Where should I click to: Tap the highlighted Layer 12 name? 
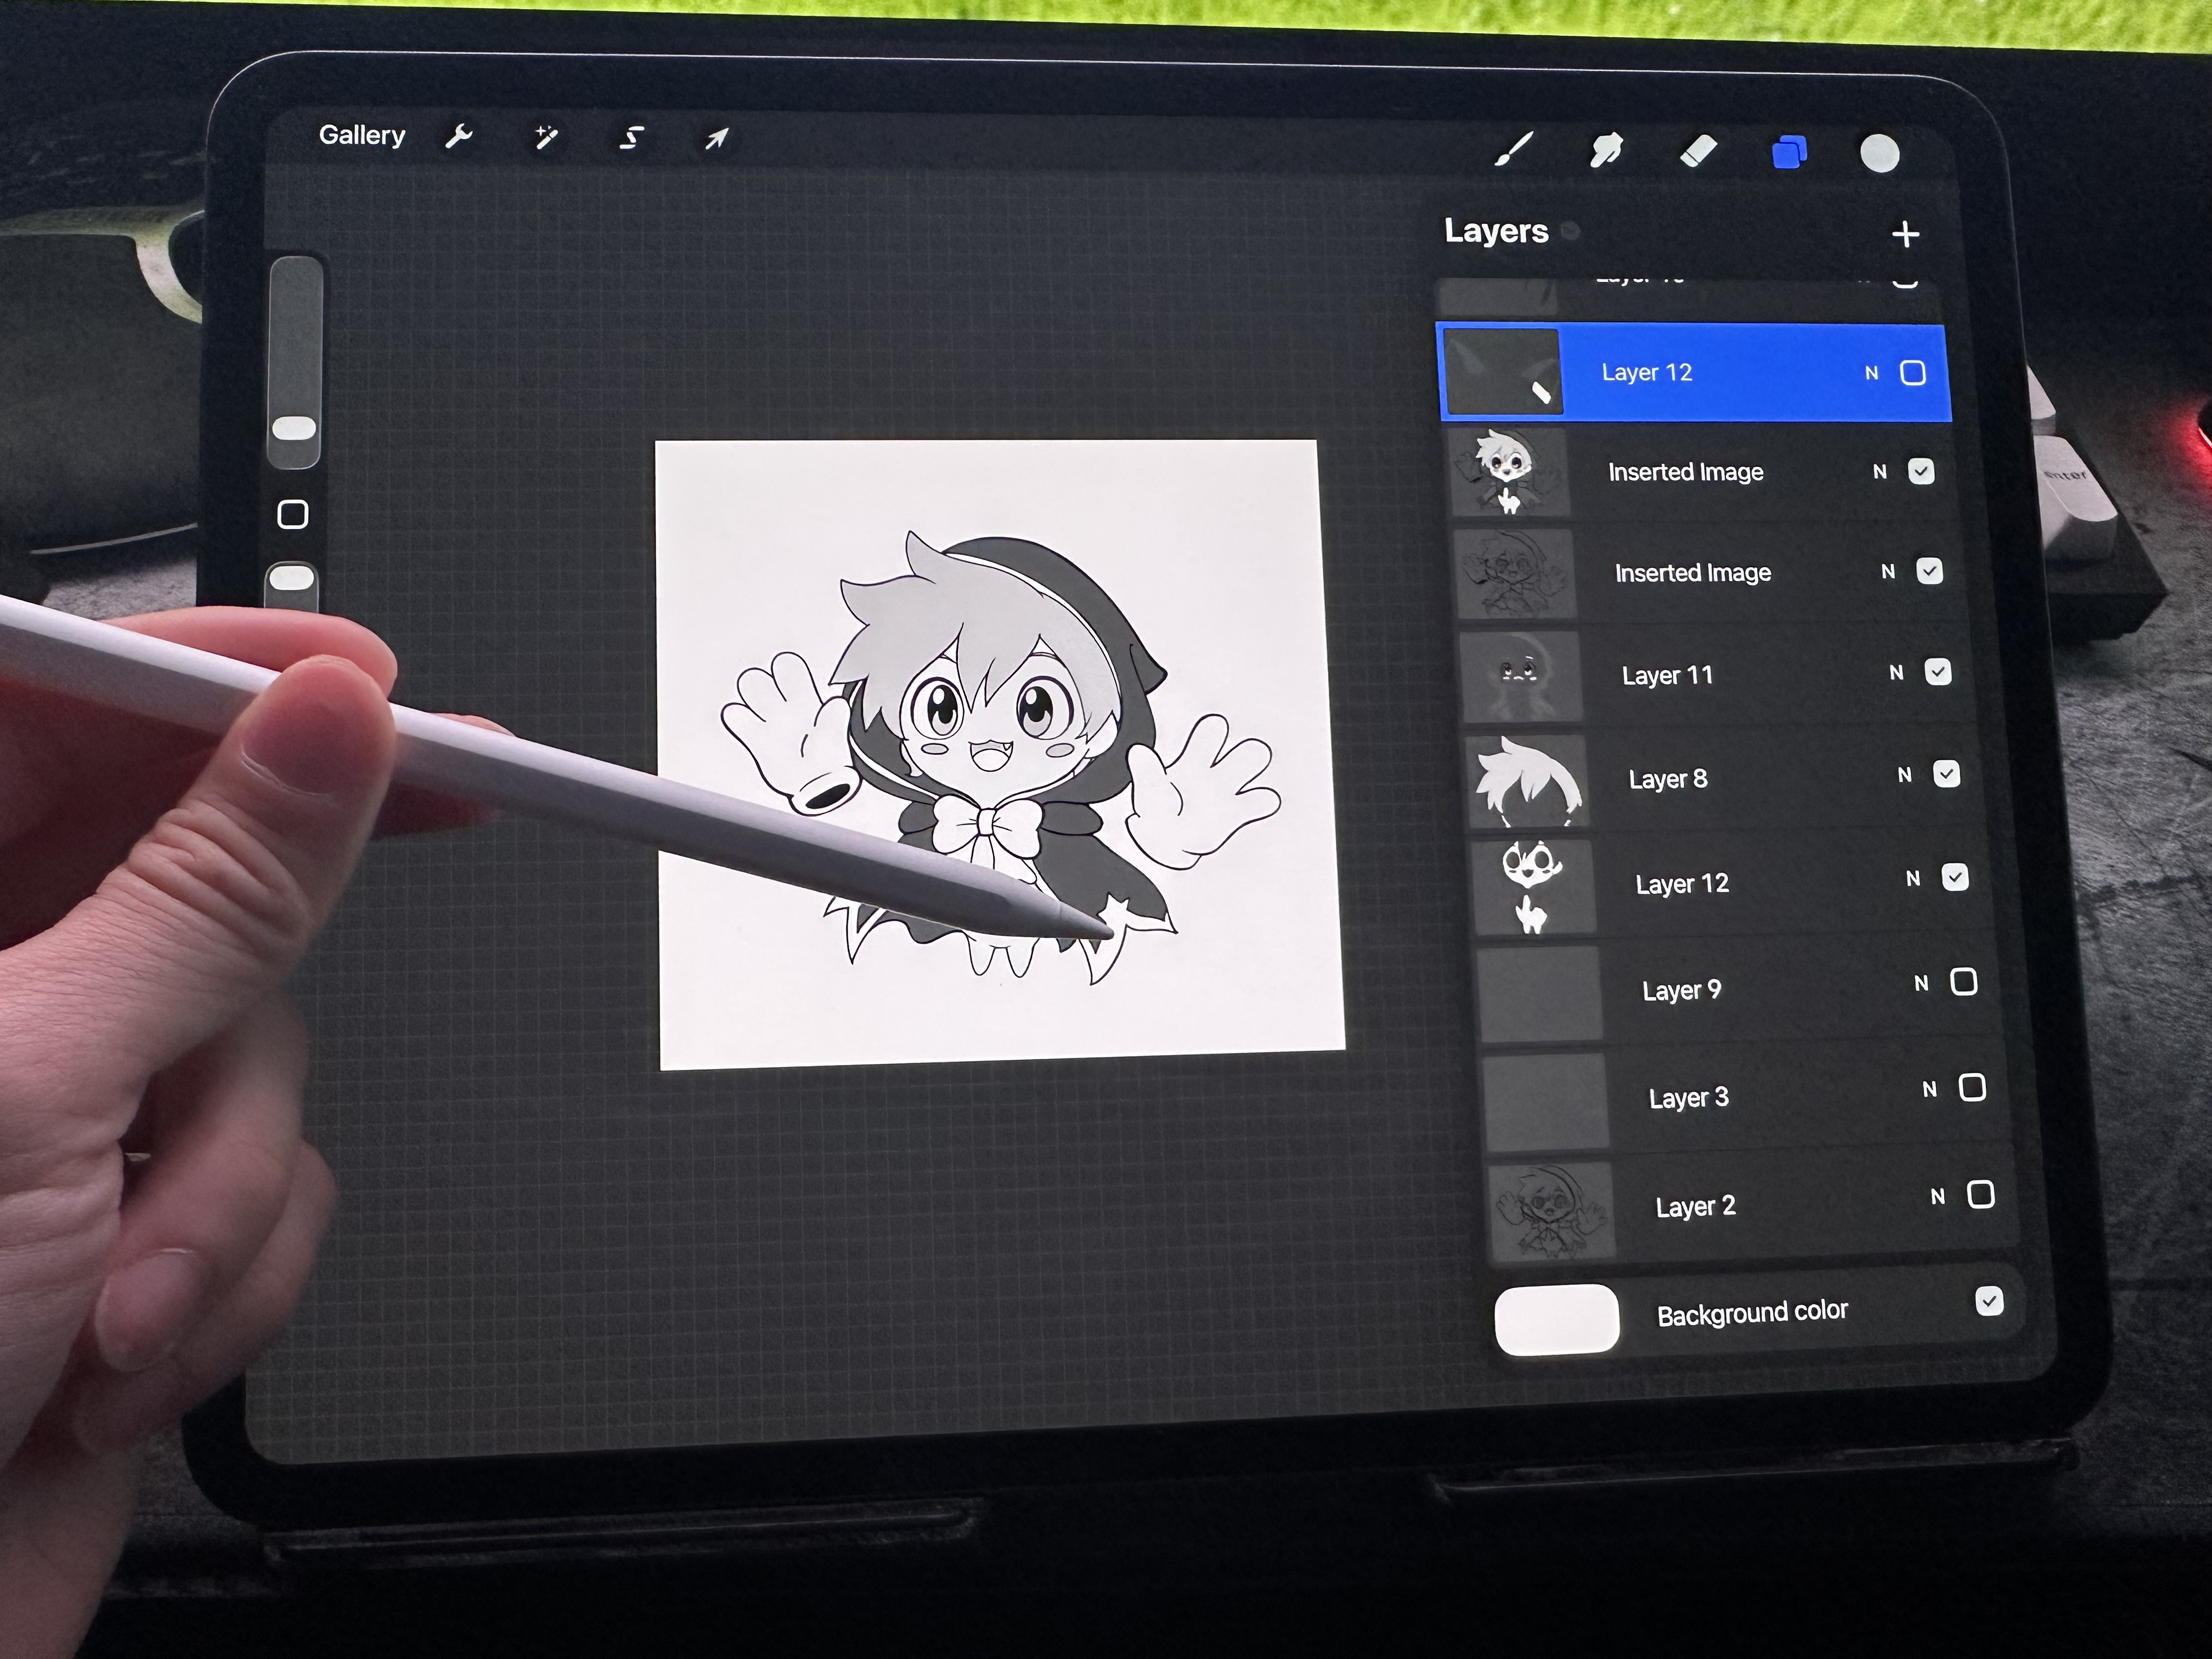1647,372
